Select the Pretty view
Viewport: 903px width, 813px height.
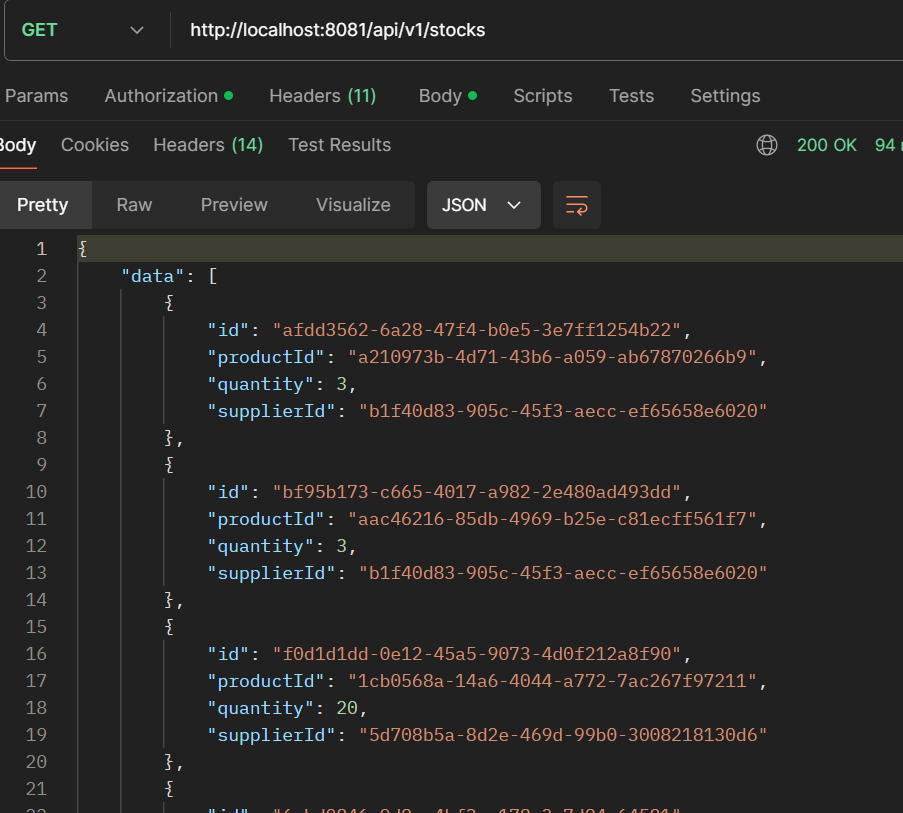[x=43, y=205]
